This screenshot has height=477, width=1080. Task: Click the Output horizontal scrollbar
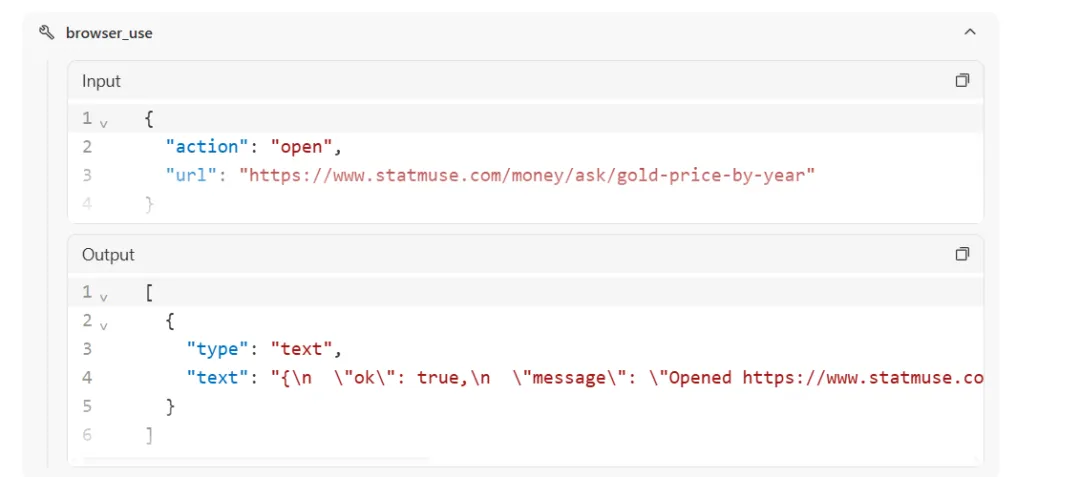pyautogui.click(x=257, y=459)
